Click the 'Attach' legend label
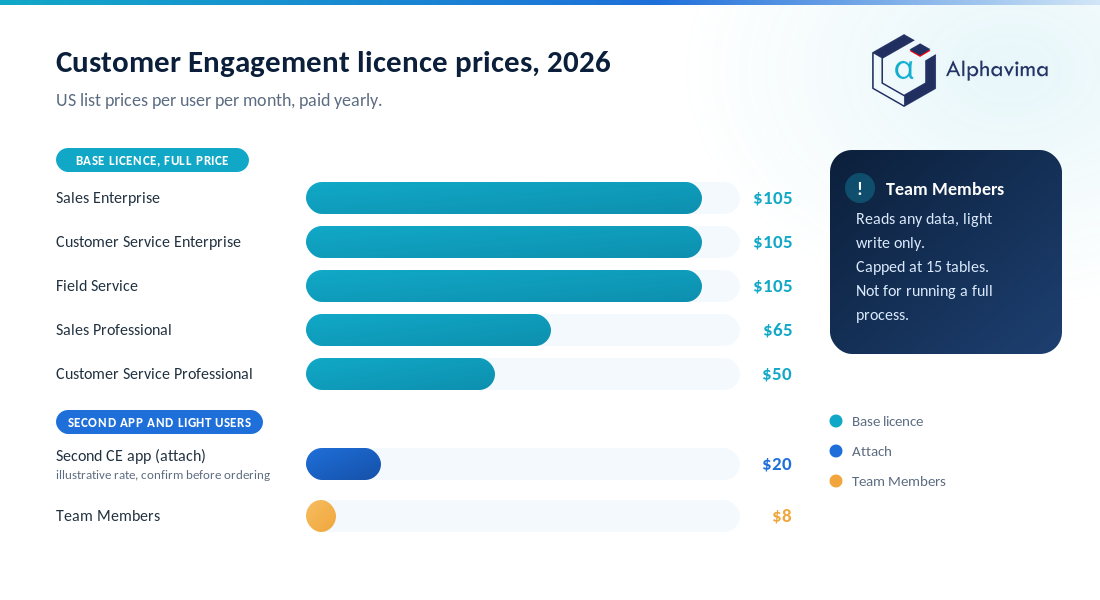Screen dimensions: 1100x600 (x=871, y=451)
